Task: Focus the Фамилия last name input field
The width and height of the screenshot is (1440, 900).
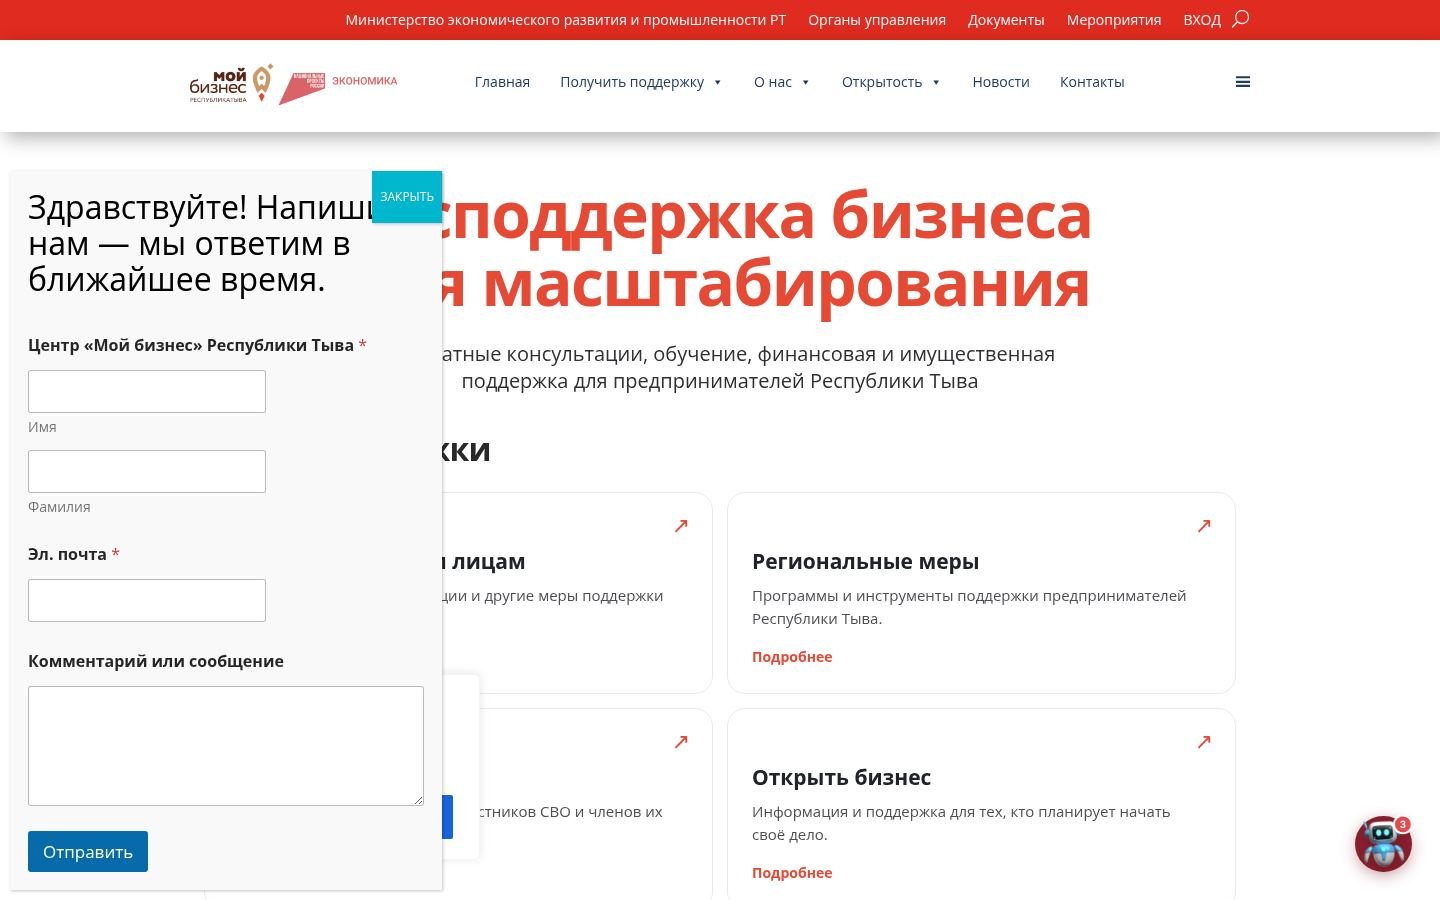Action: tap(147, 471)
